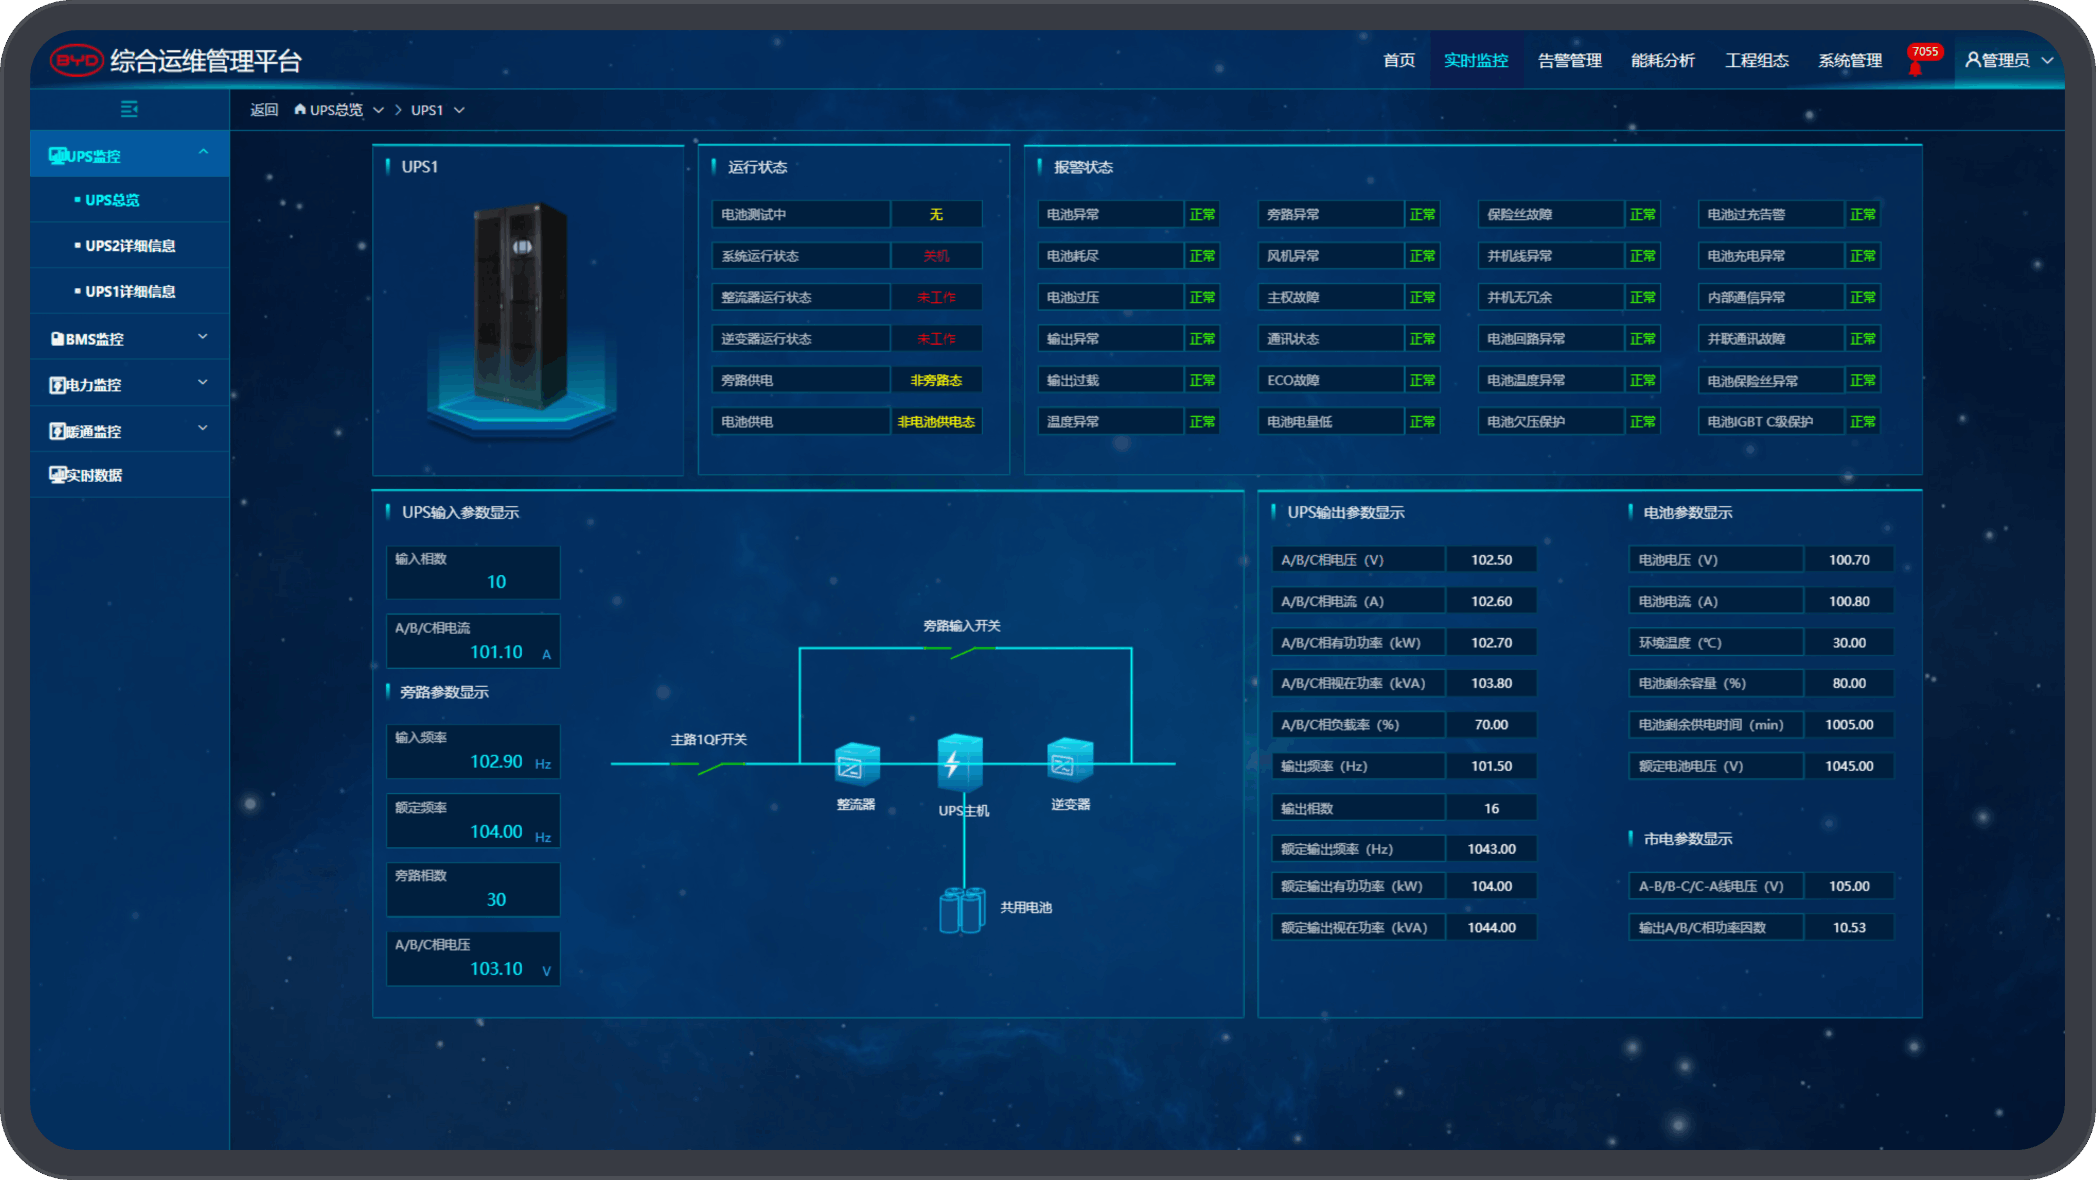
Task: Click the 系统运行状态 关机 status value
Action: pos(936,256)
